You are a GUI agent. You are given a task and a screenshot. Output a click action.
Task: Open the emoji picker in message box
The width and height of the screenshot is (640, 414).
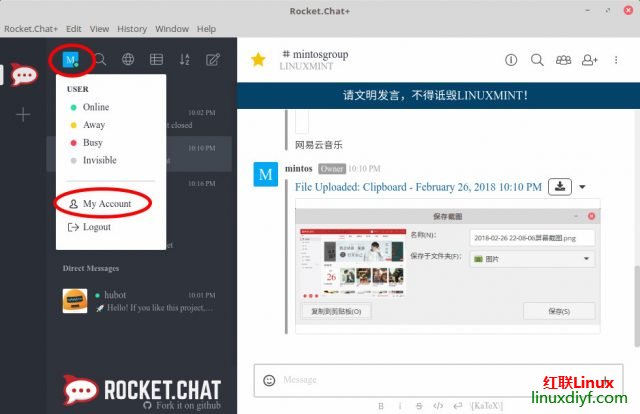pos(269,380)
